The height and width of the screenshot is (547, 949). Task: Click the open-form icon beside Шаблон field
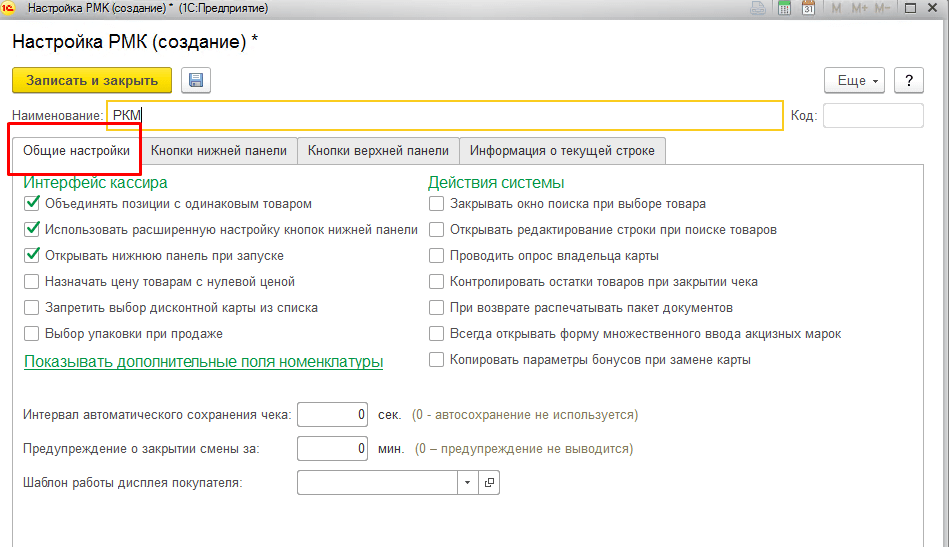(x=490, y=483)
